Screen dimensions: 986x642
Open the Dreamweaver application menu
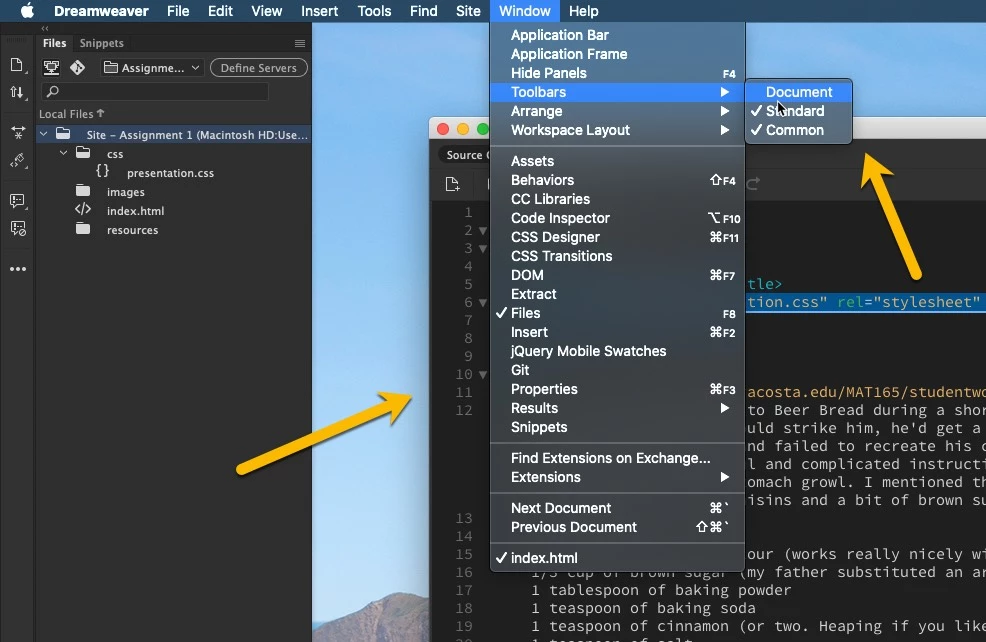click(101, 11)
